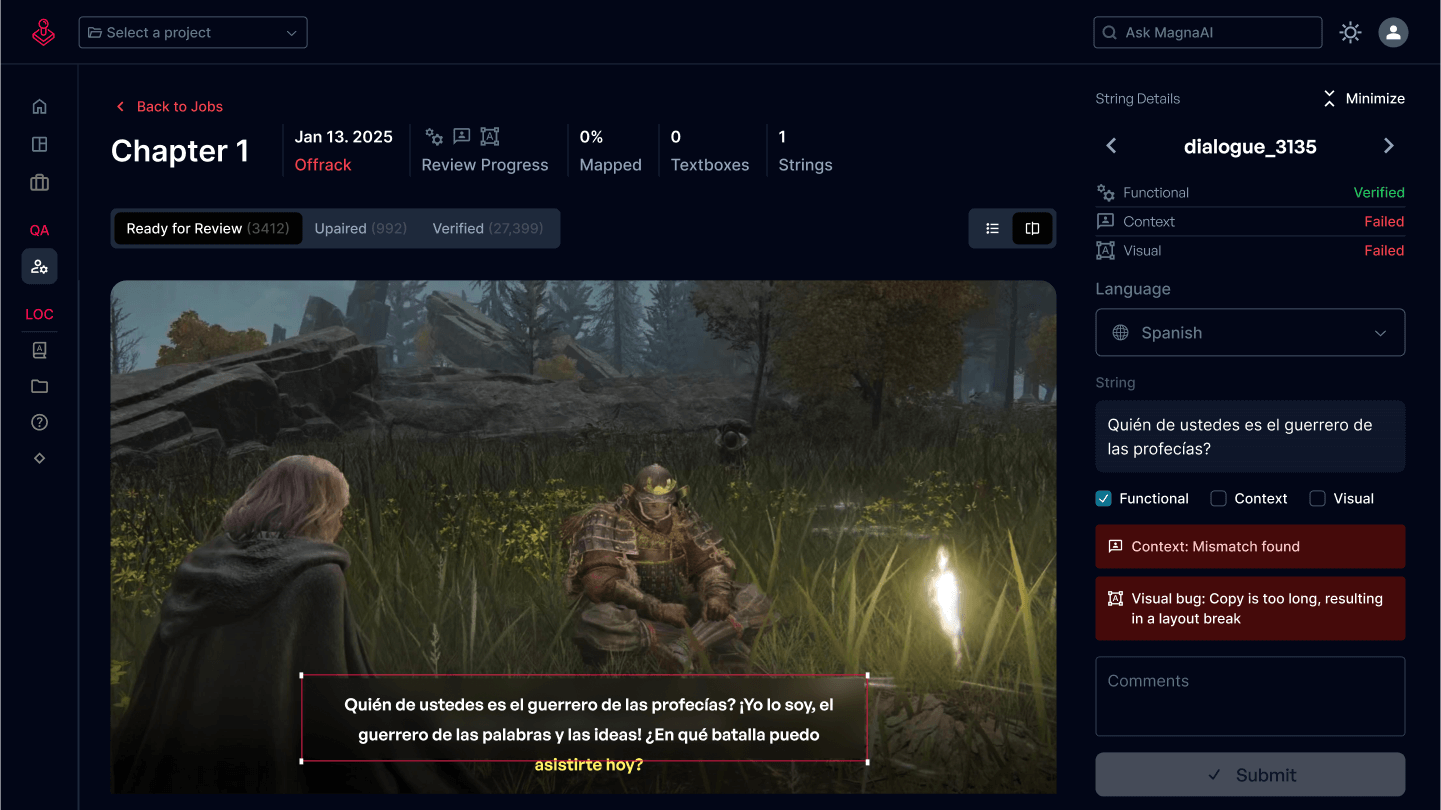Select the Ready for Review tab
Image resolution: width=1441 pixels, height=810 pixels.
point(207,228)
